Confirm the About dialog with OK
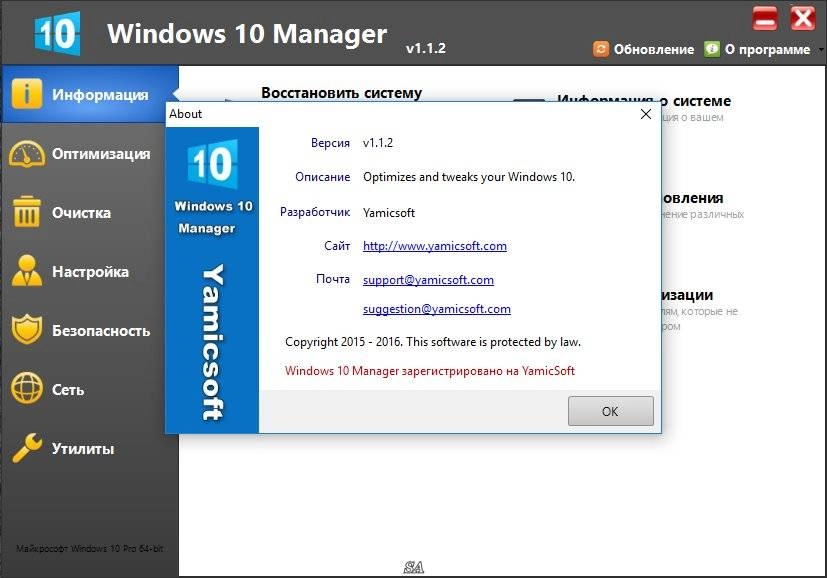This screenshot has height=578, width=827. (610, 411)
